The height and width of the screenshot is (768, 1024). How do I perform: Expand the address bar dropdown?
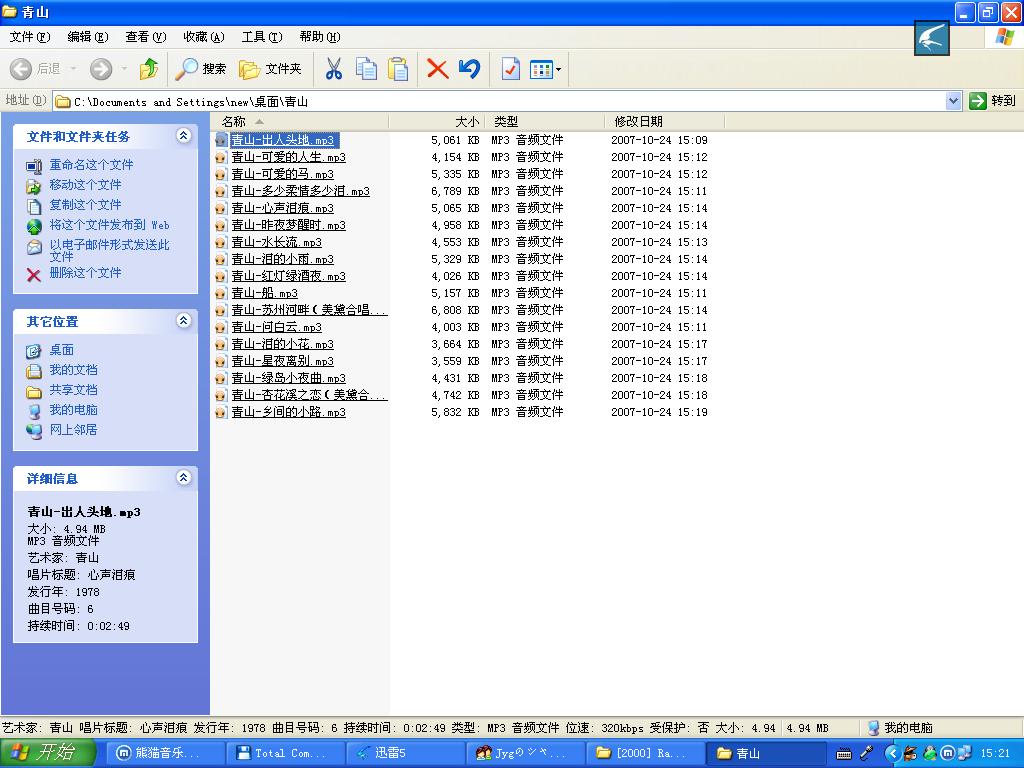click(953, 101)
